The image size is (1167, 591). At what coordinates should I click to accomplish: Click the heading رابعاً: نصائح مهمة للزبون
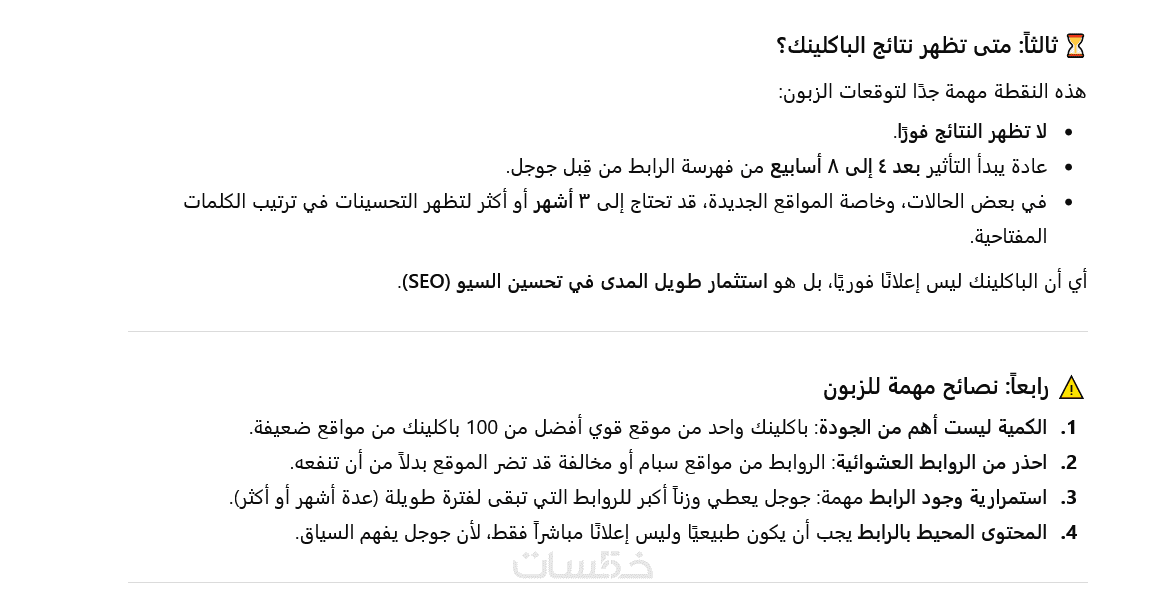(936, 387)
